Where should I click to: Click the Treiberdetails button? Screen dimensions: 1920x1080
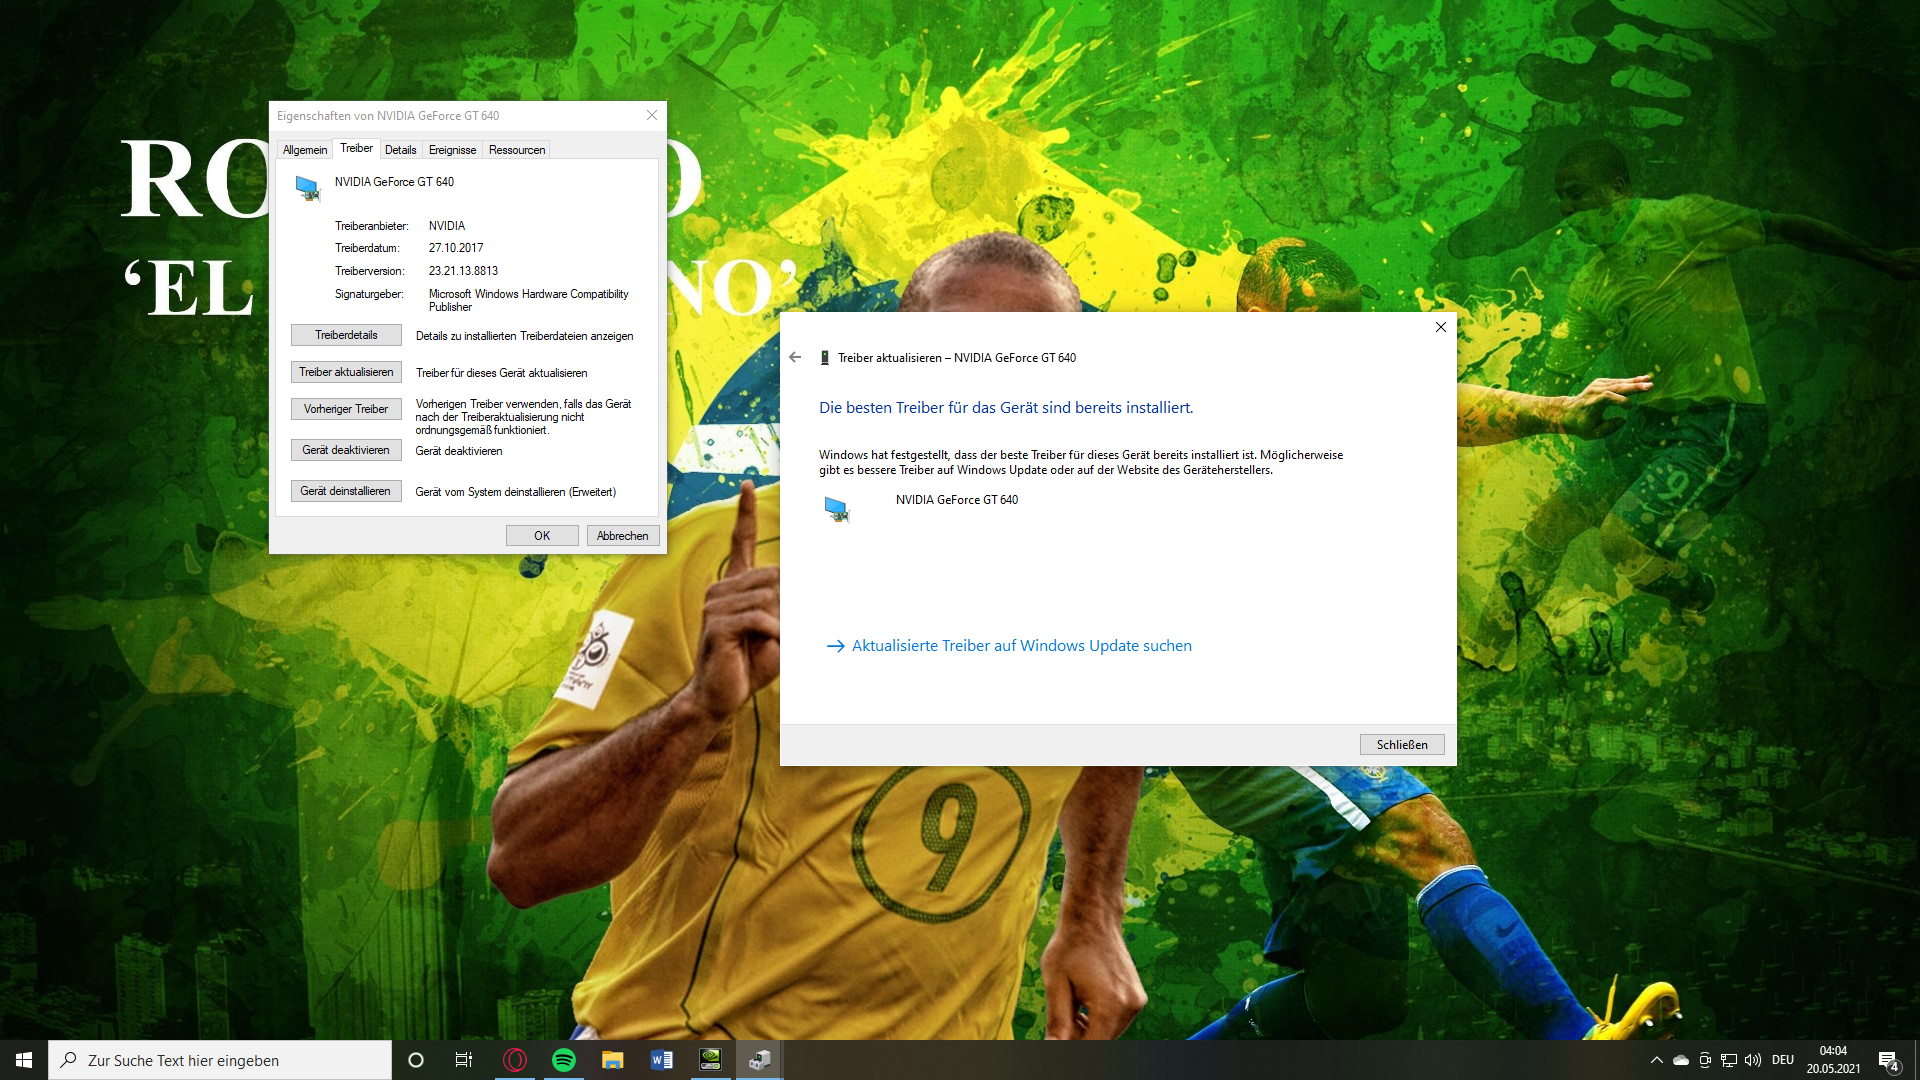point(346,335)
